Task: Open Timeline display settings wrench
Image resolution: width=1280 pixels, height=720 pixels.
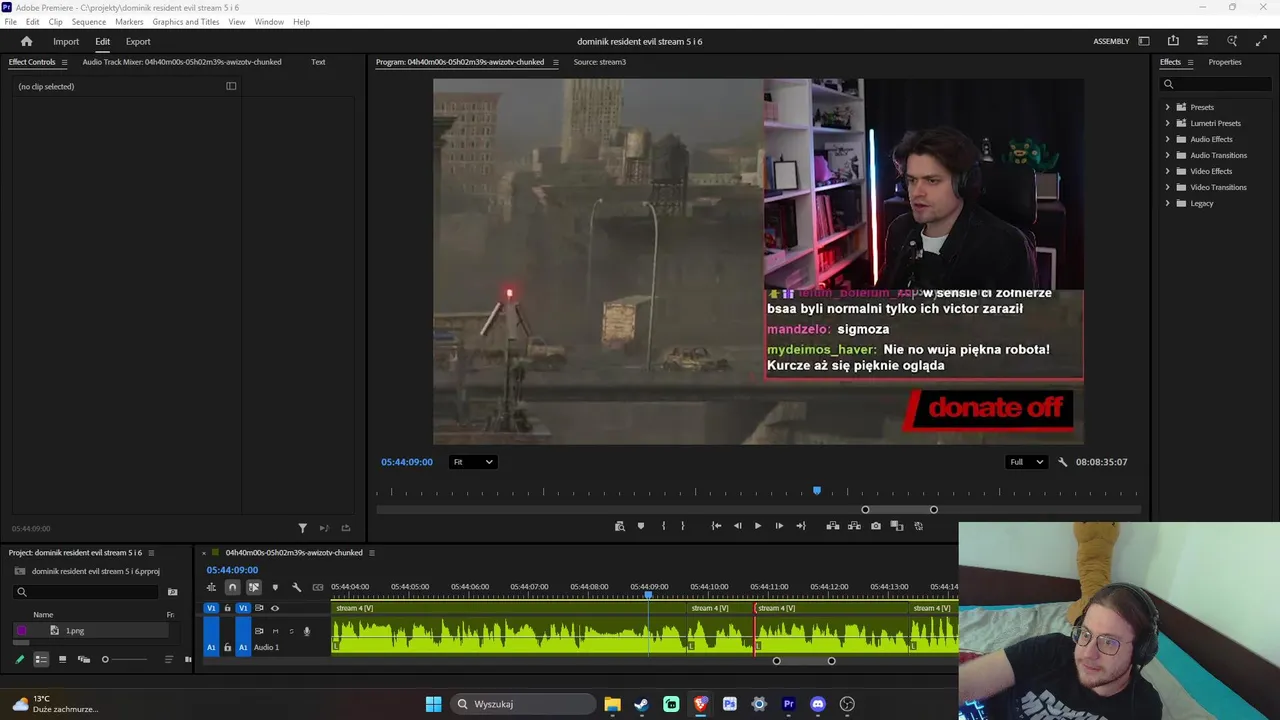Action: 296,588
